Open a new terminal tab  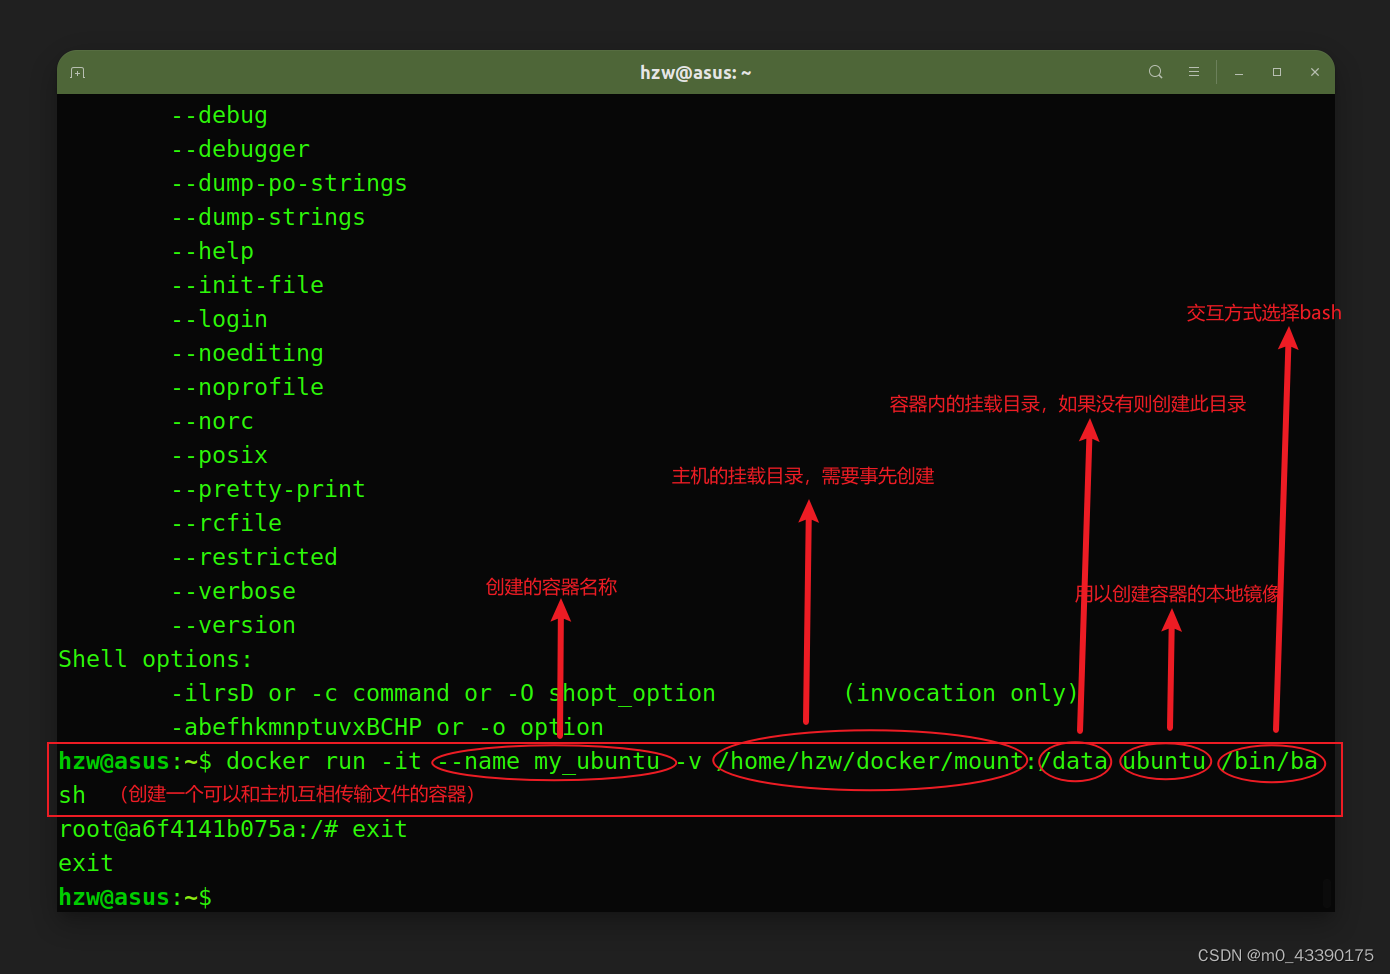point(77,72)
